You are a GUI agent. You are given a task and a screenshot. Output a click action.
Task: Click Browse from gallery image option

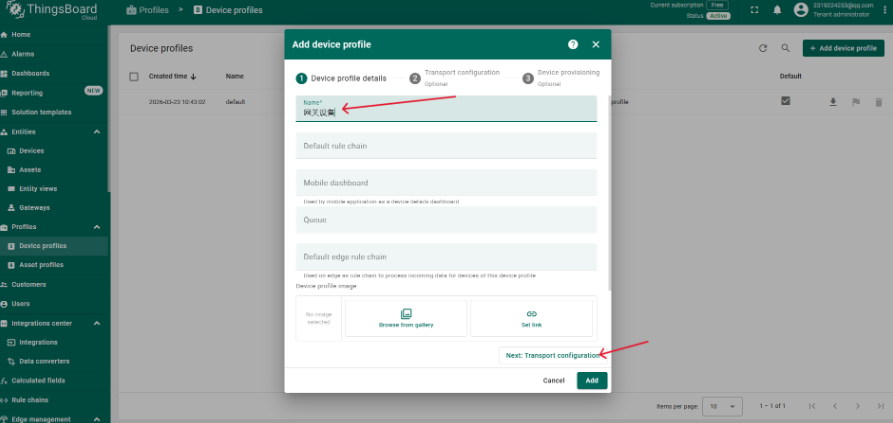pyautogui.click(x=406, y=318)
